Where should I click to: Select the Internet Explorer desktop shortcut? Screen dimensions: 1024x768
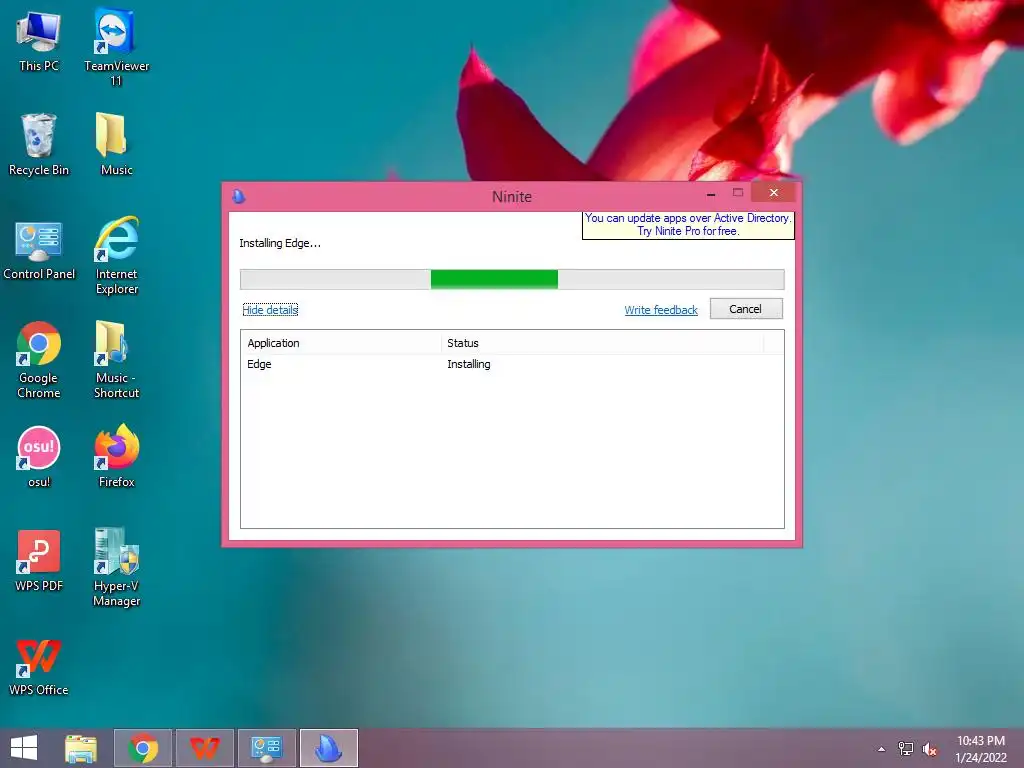click(116, 255)
